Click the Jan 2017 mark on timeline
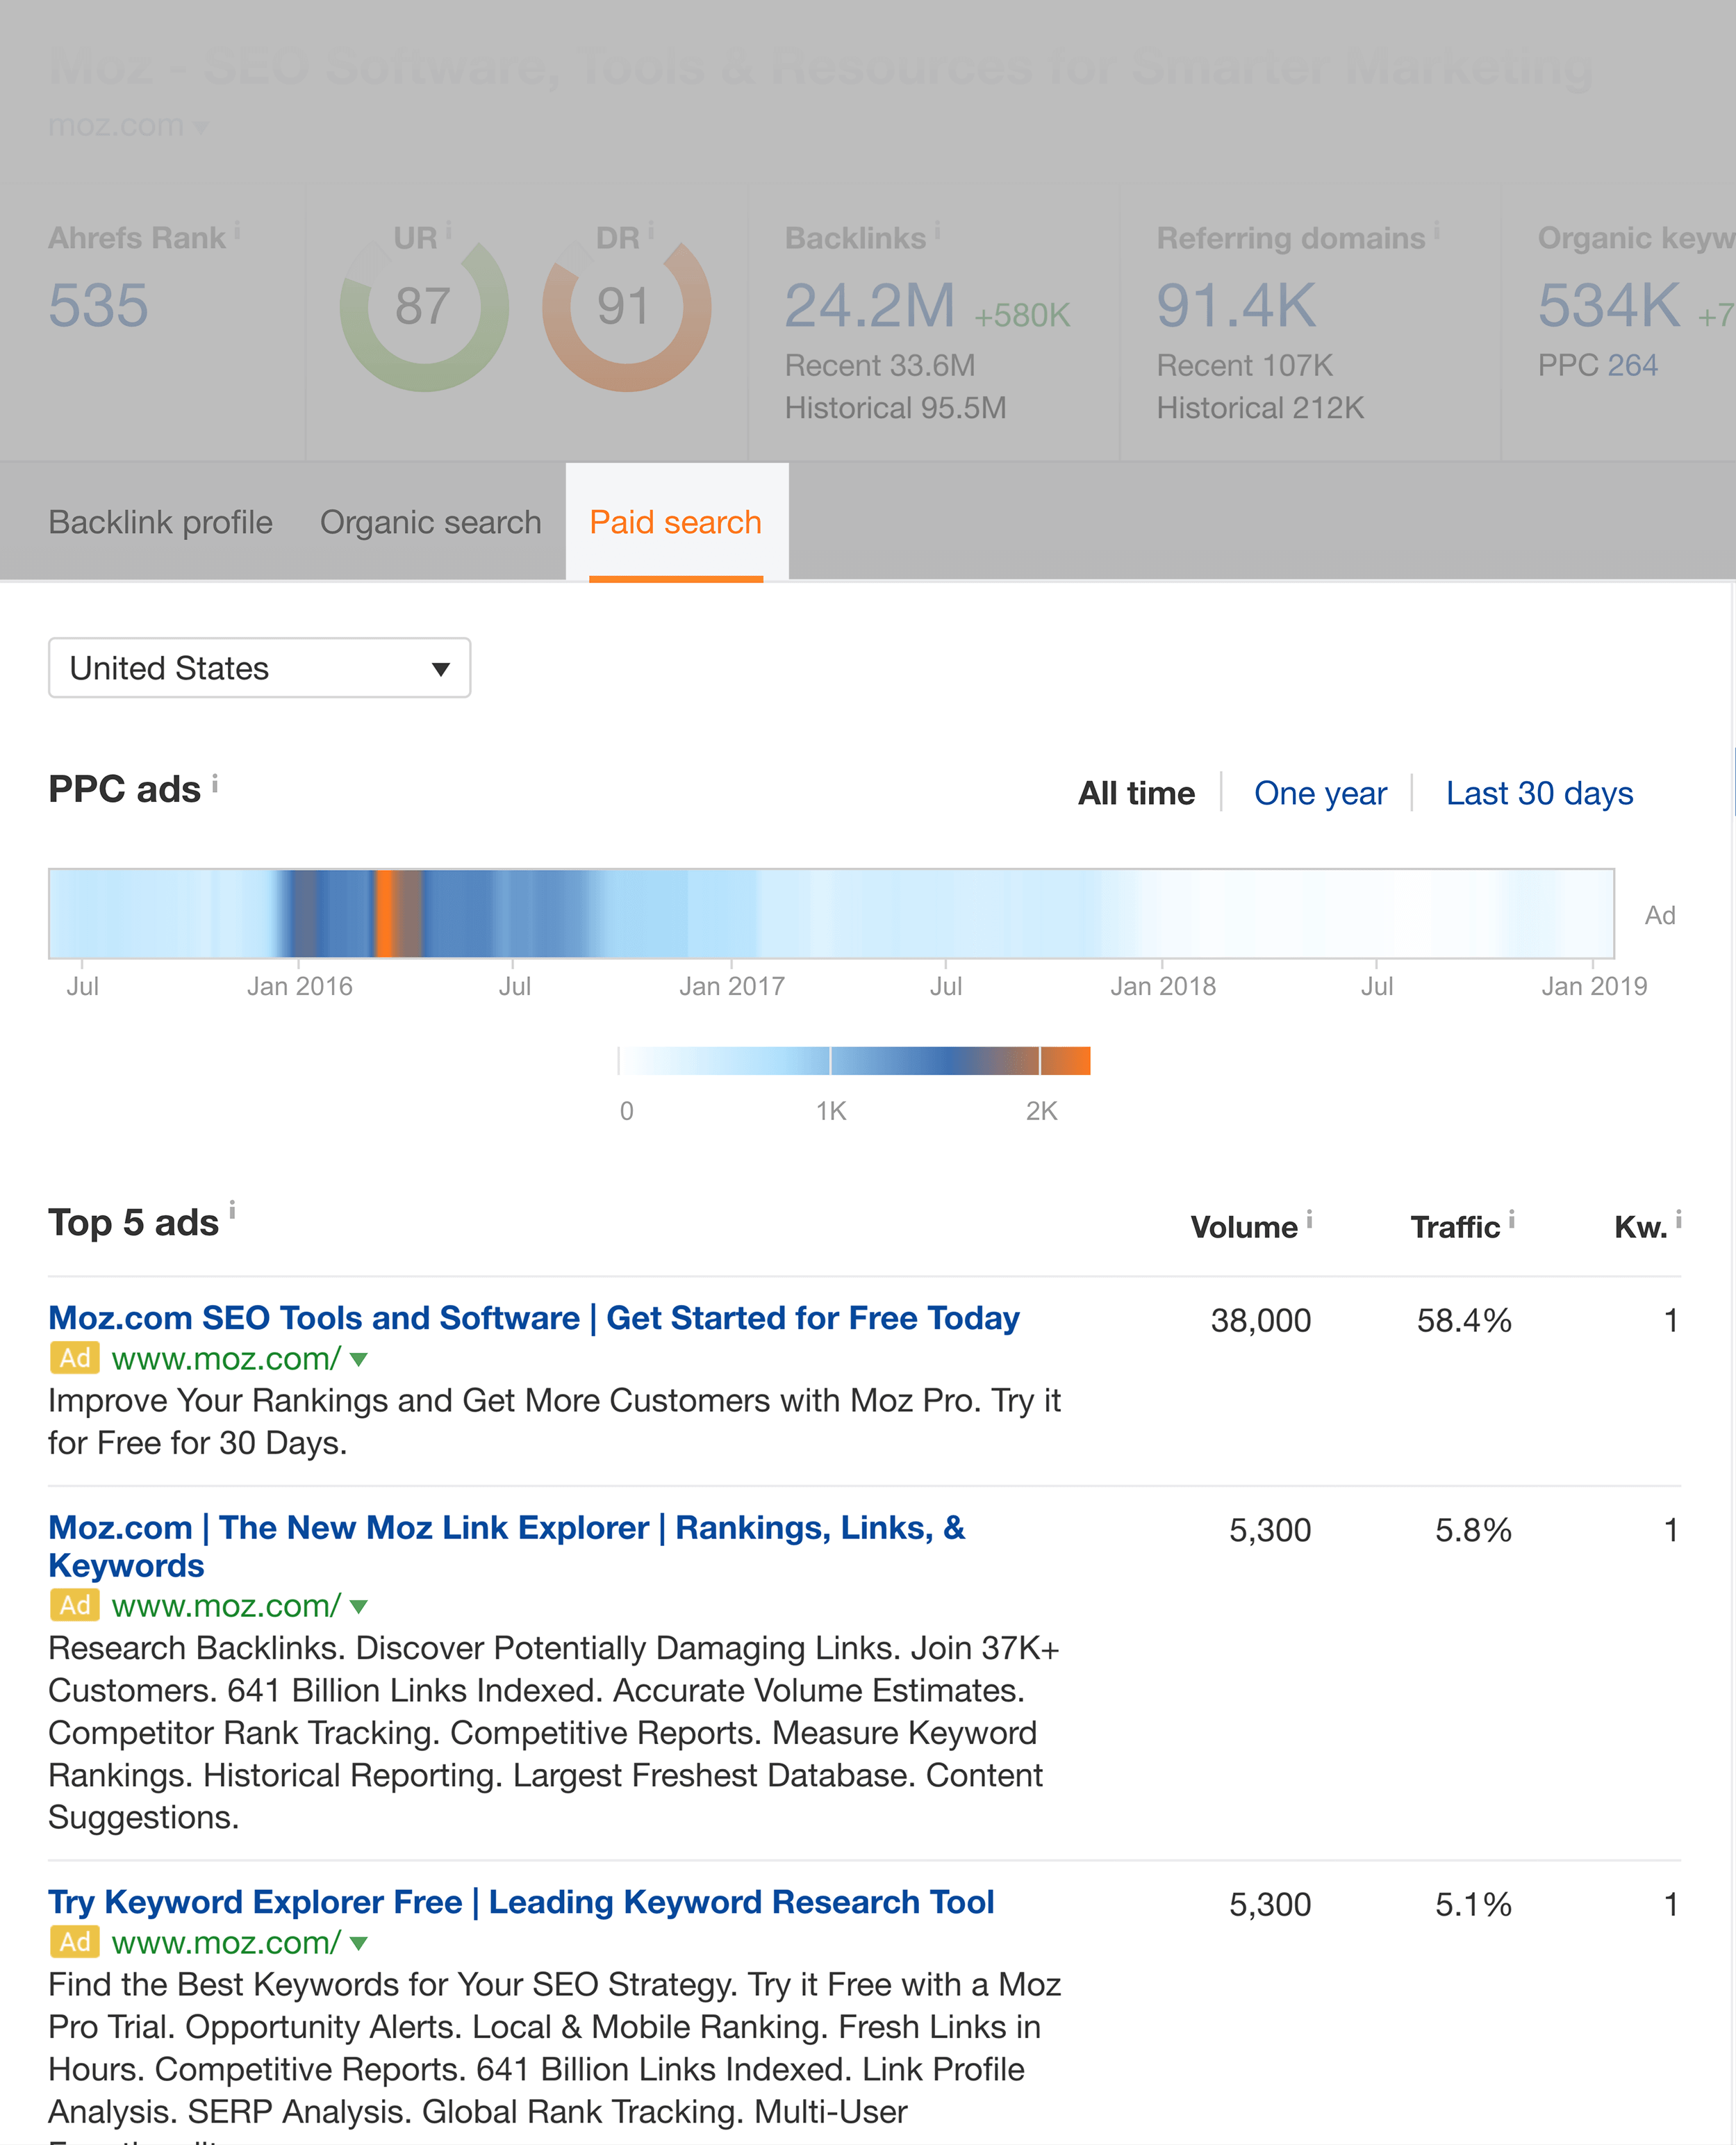 (x=732, y=986)
